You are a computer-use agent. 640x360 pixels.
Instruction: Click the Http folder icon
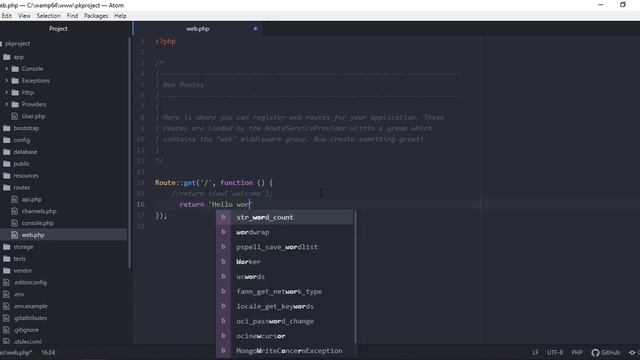pyautogui.click(x=15, y=92)
